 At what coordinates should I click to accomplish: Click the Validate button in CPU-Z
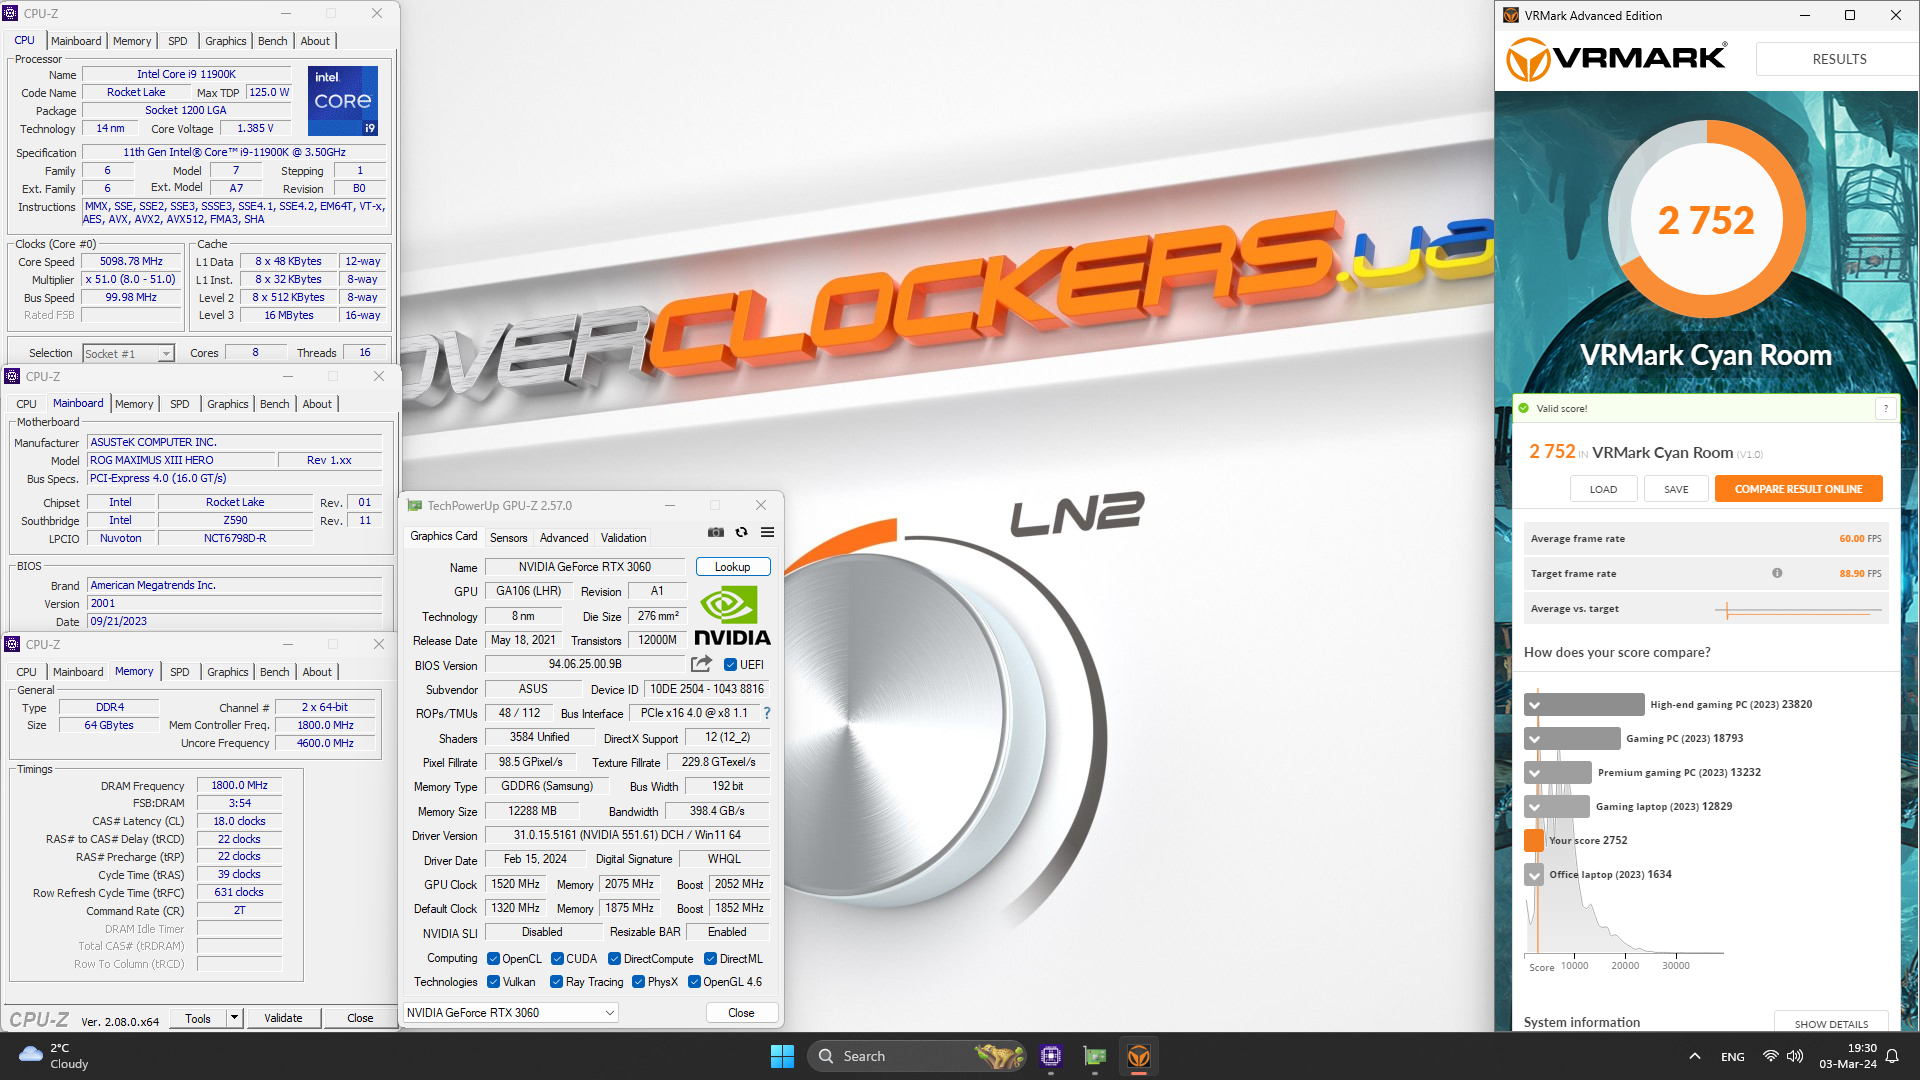[283, 1018]
